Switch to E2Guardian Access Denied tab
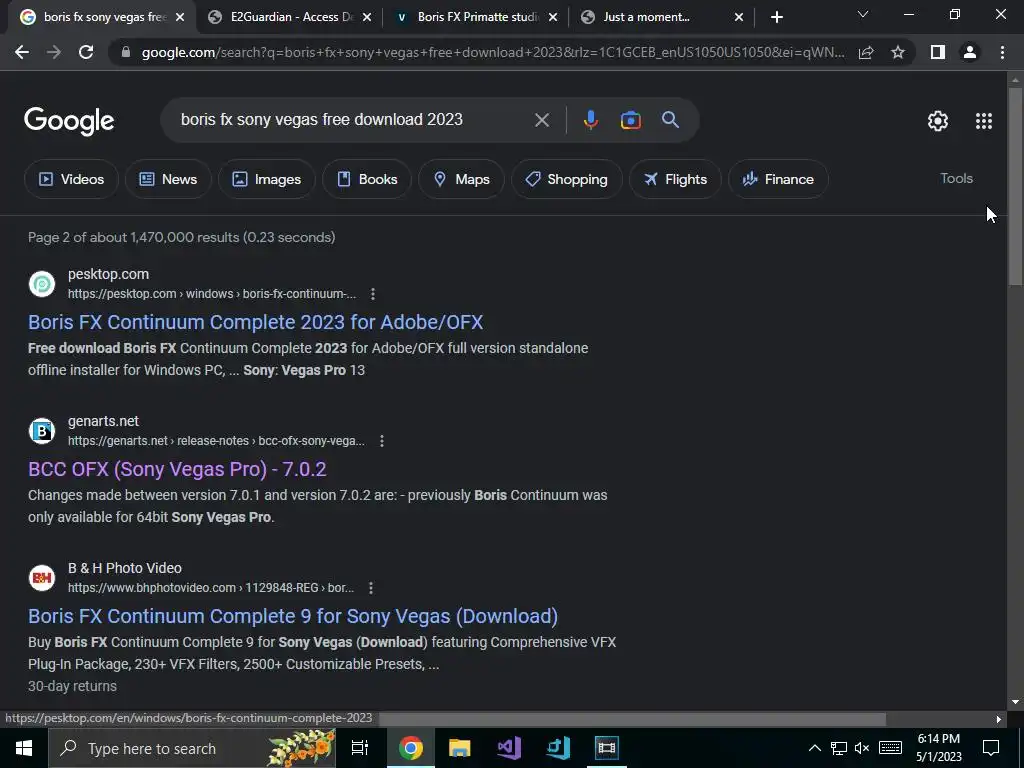This screenshot has width=1024, height=768. (291, 18)
